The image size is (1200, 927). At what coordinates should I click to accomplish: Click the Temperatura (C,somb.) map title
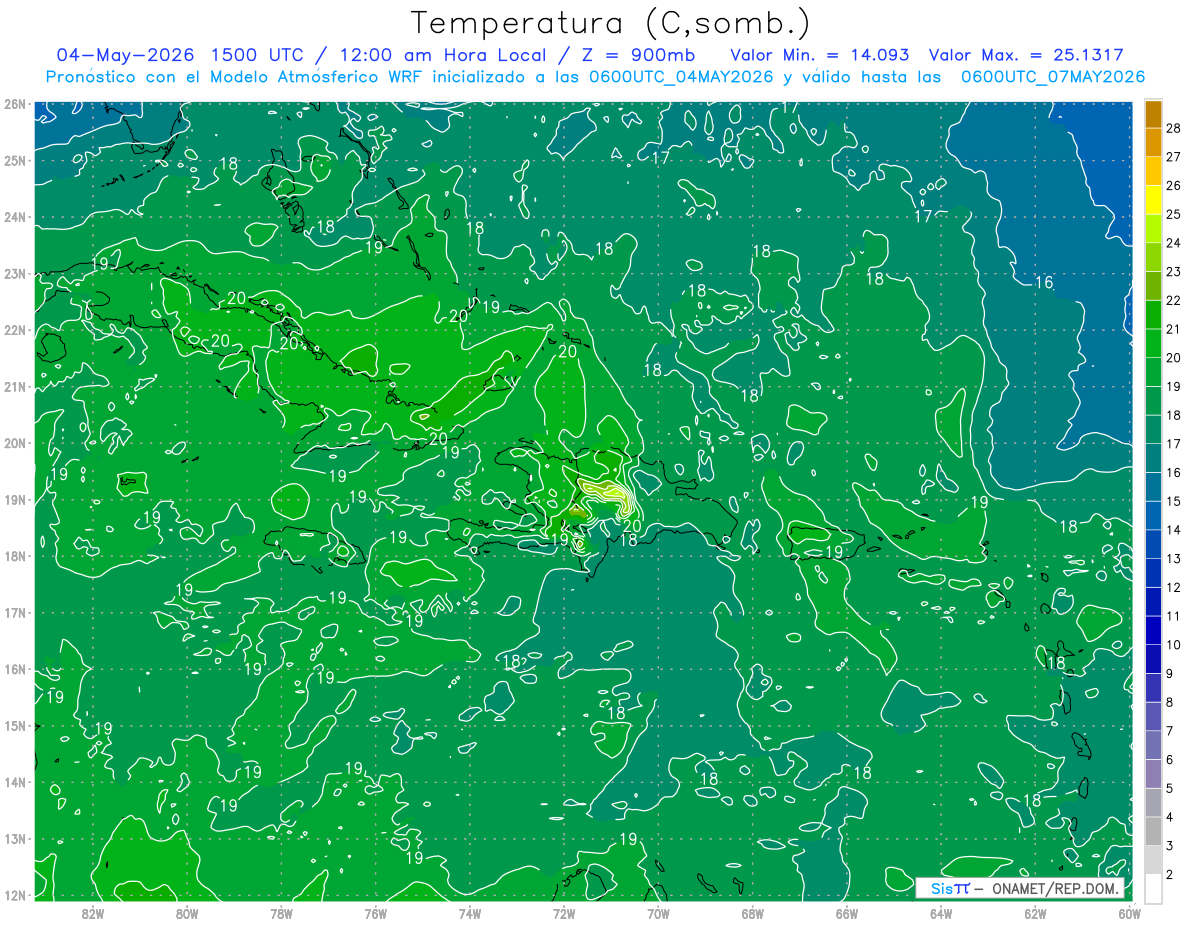click(611, 23)
